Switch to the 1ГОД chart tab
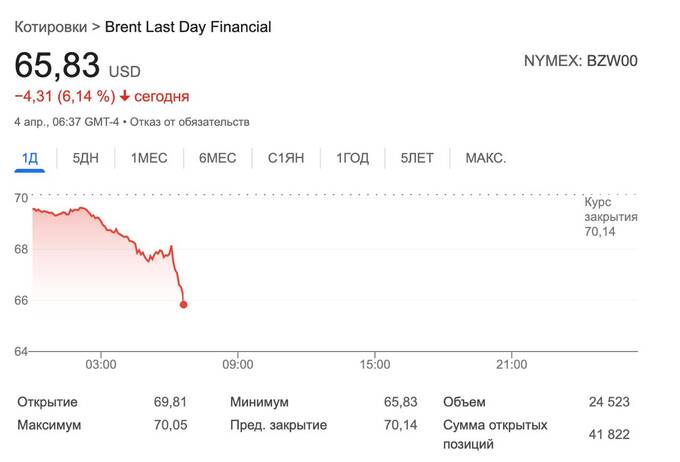Image resolution: width=680 pixels, height=462 pixels. (352, 158)
